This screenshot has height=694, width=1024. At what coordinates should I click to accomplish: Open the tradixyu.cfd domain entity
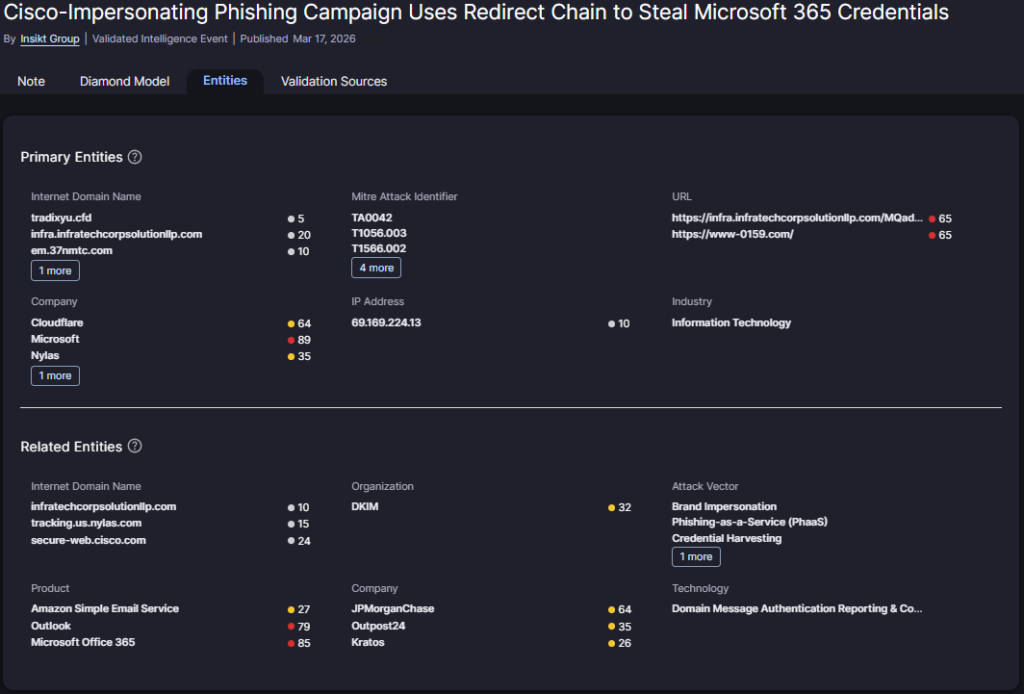click(61, 217)
